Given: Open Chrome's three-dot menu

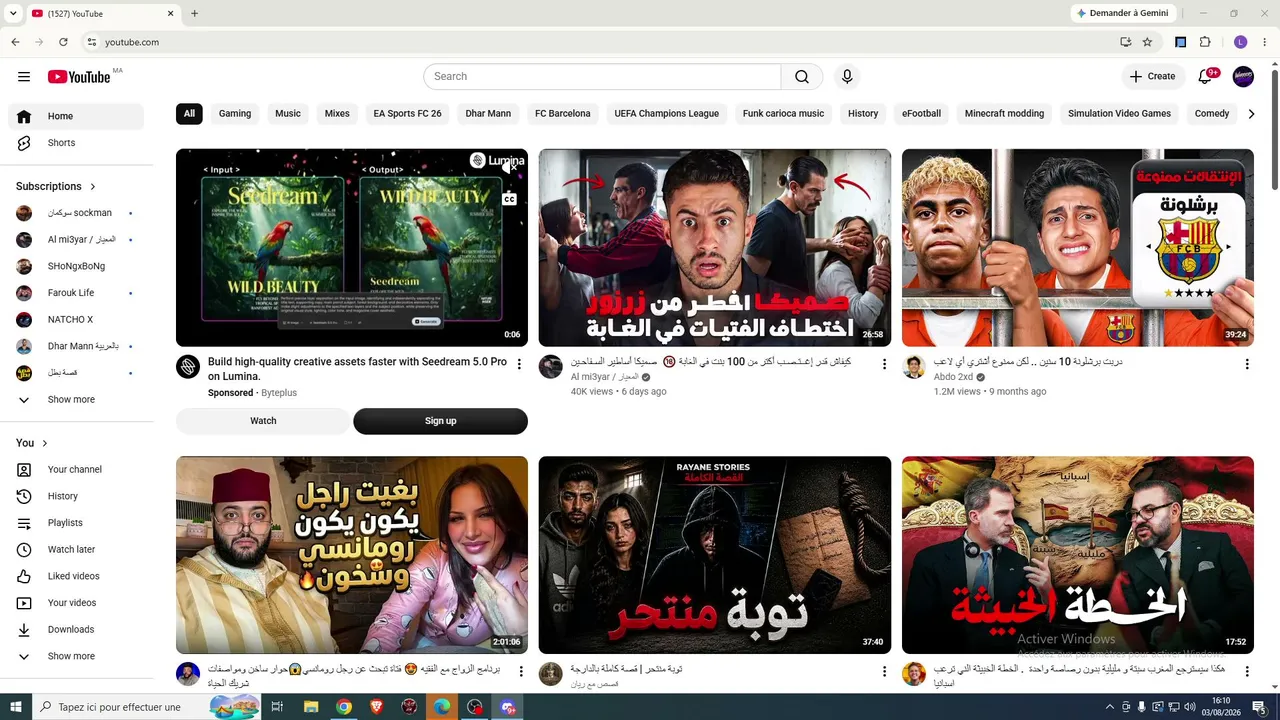Looking at the screenshot, I should point(1265,42).
